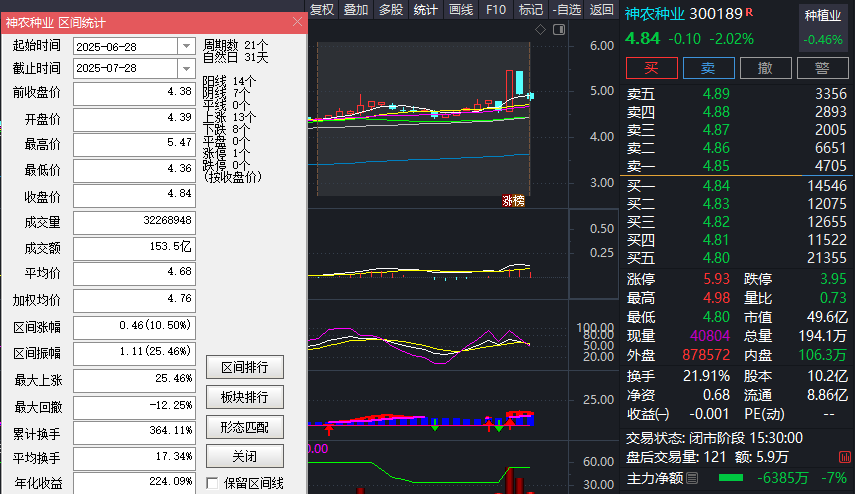
Task: Select the 平均换手 field 17.34%
Action: tap(134, 459)
